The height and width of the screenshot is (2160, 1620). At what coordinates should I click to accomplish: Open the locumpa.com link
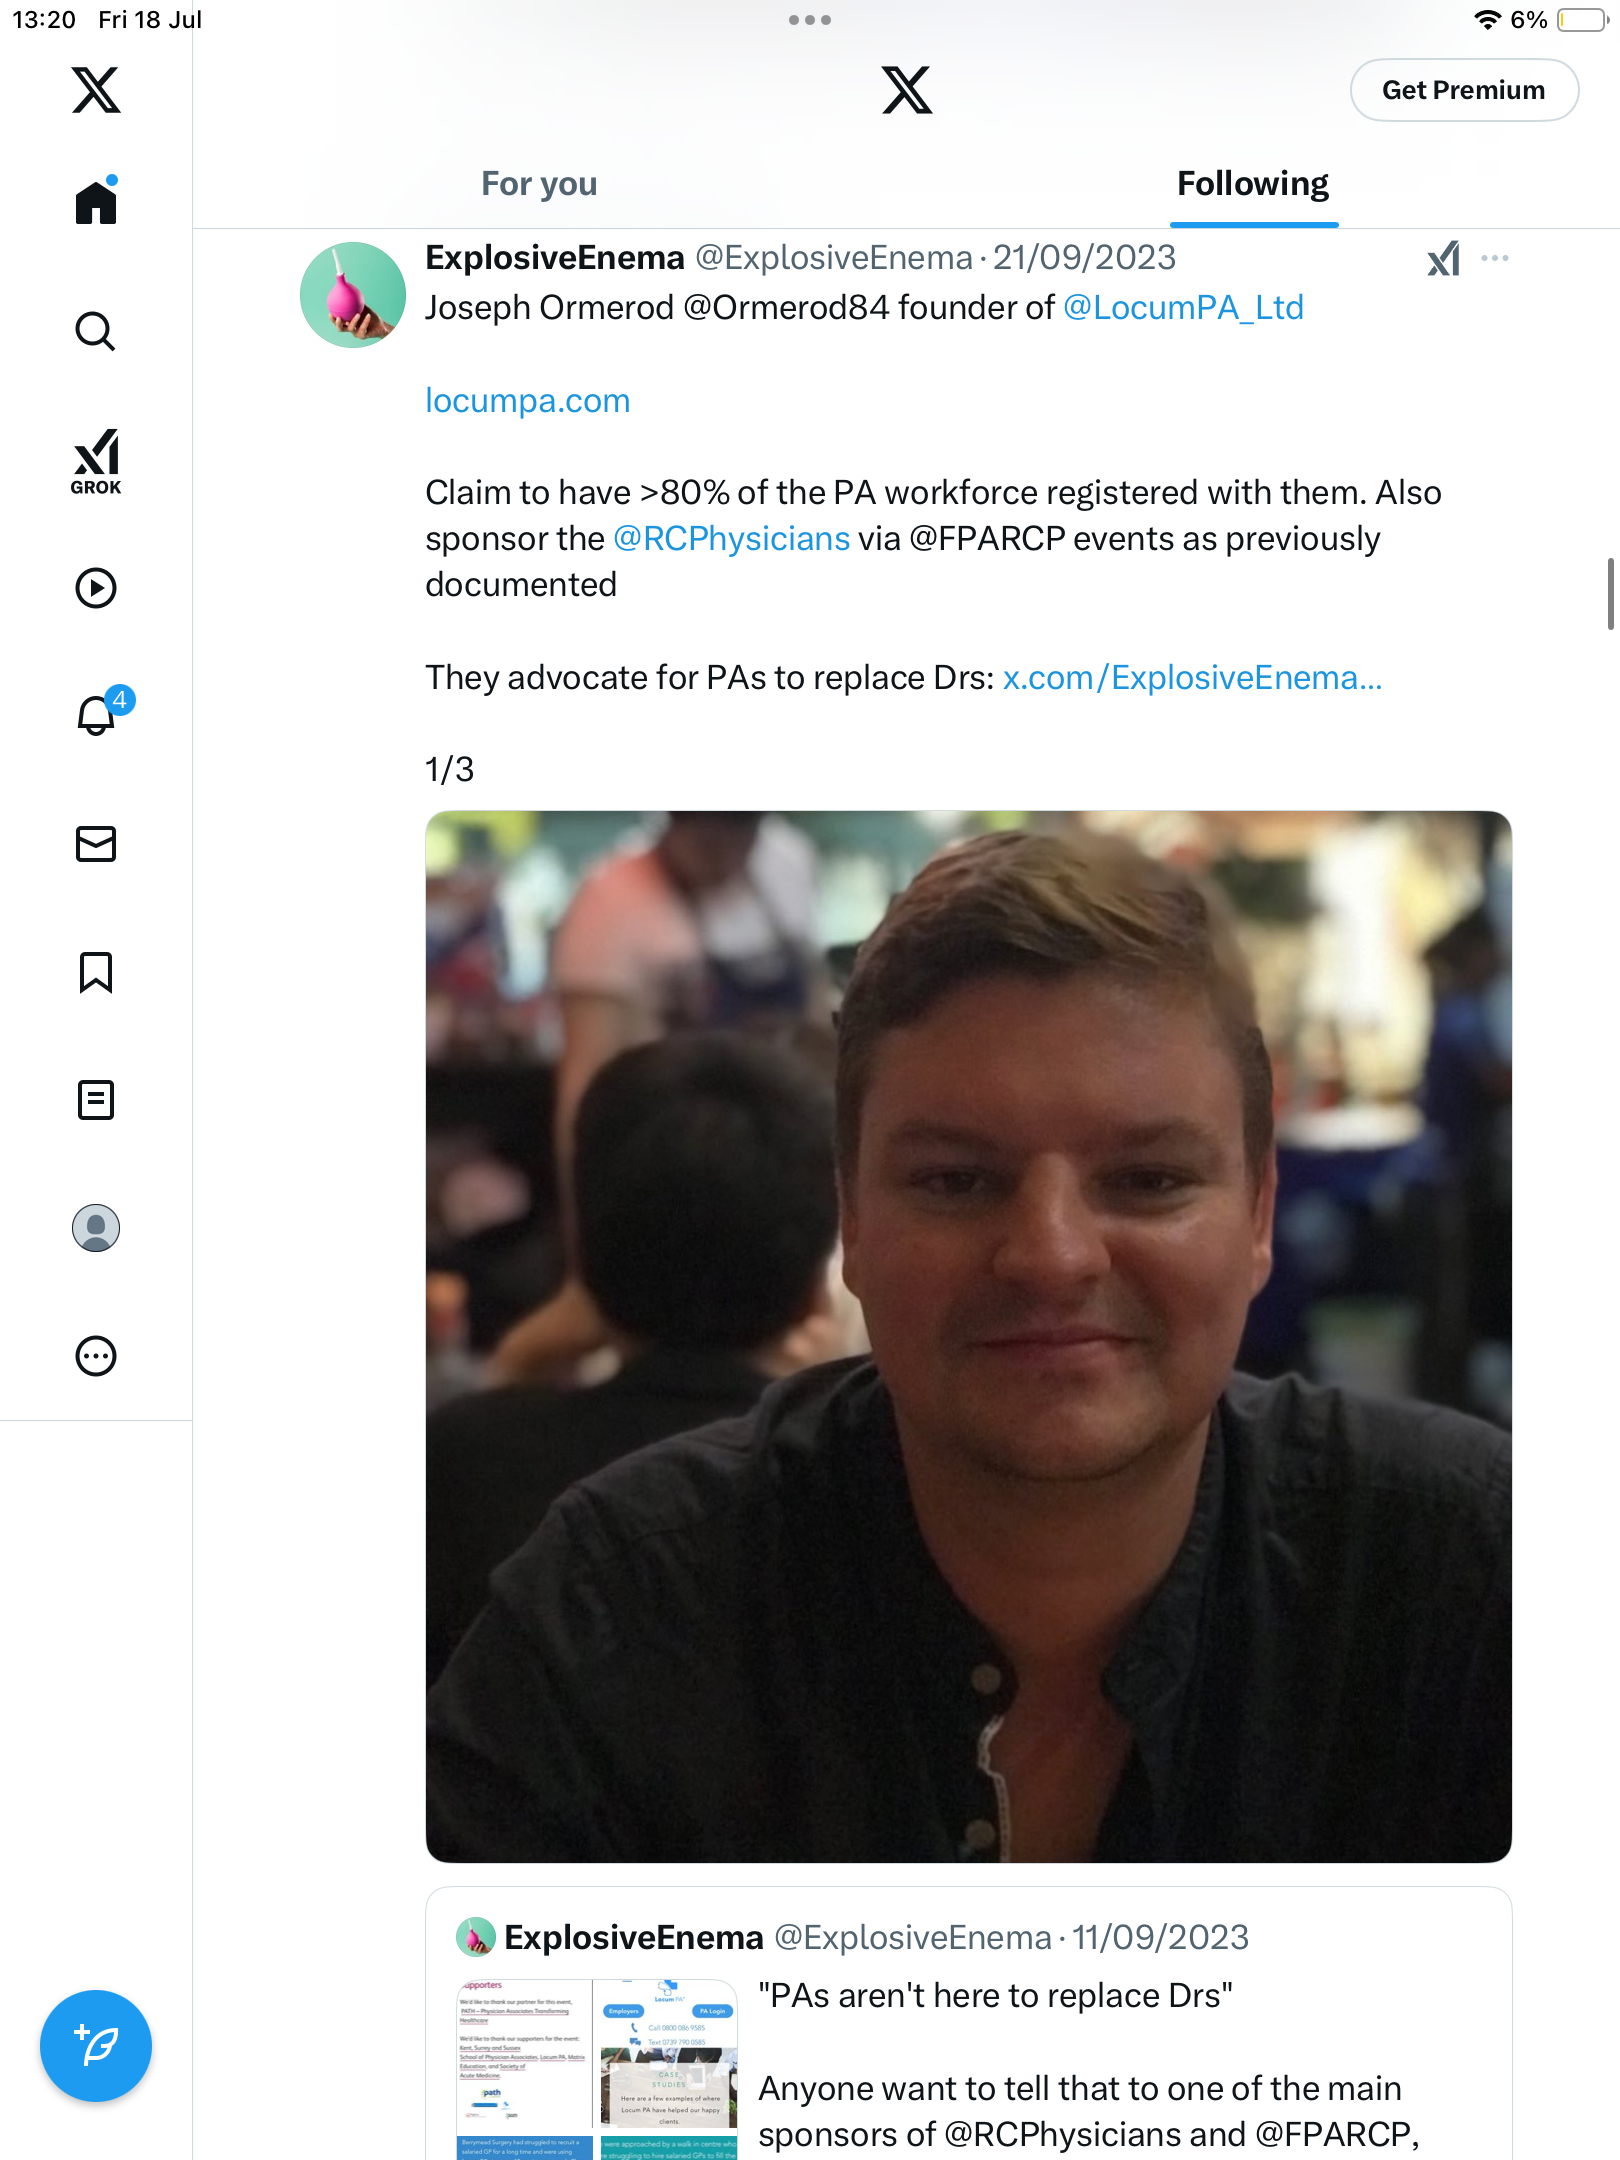point(528,400)
